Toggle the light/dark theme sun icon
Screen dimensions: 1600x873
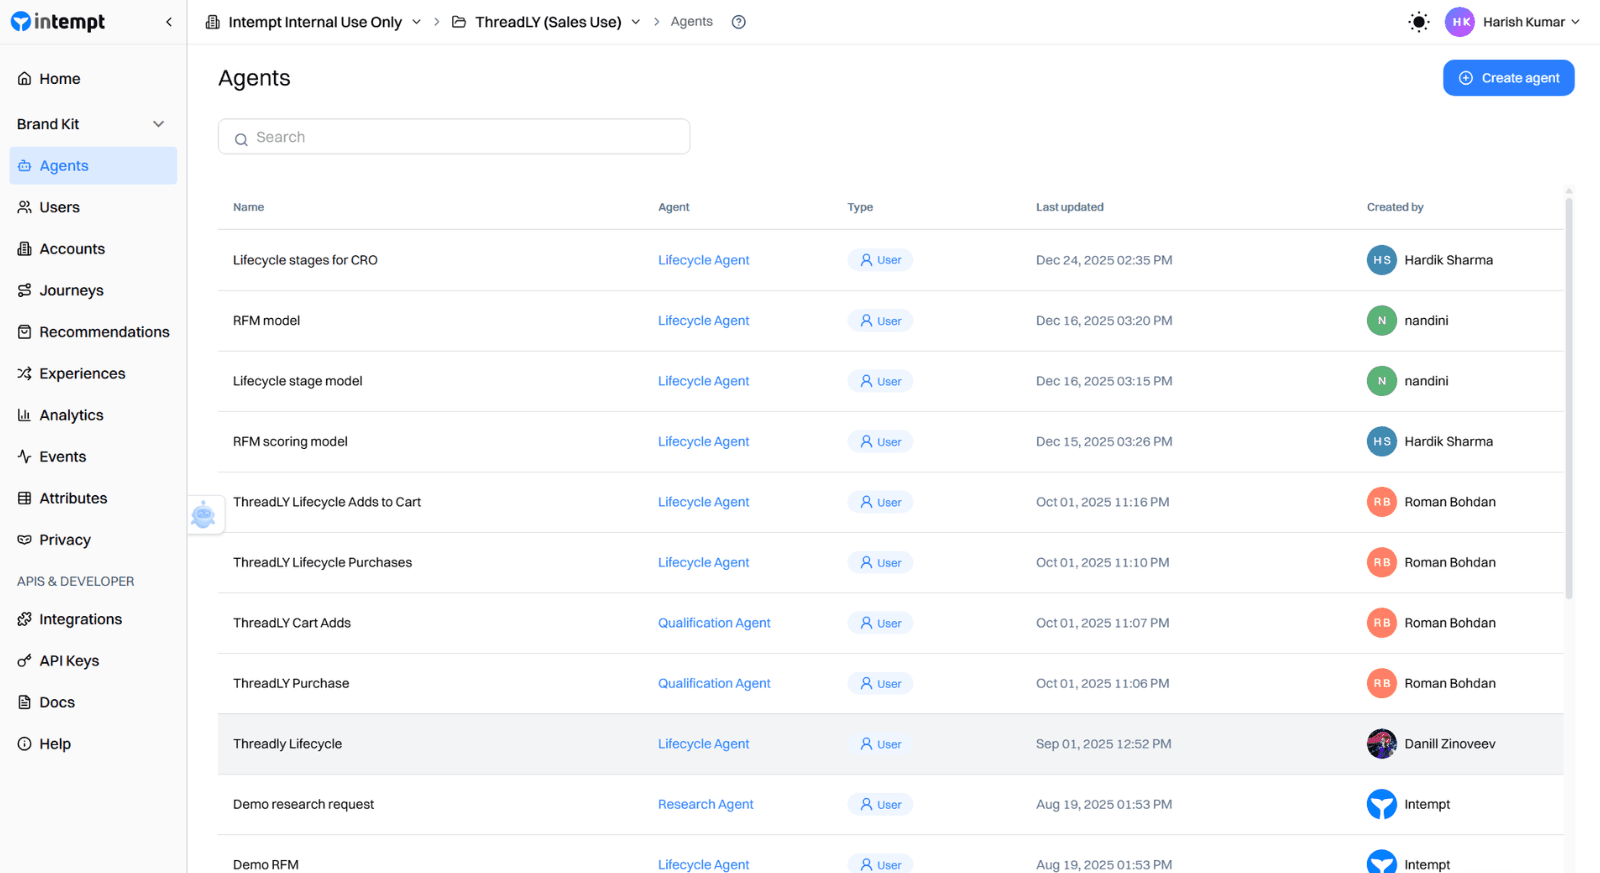pyautogui.click(x=1418, y=22)
